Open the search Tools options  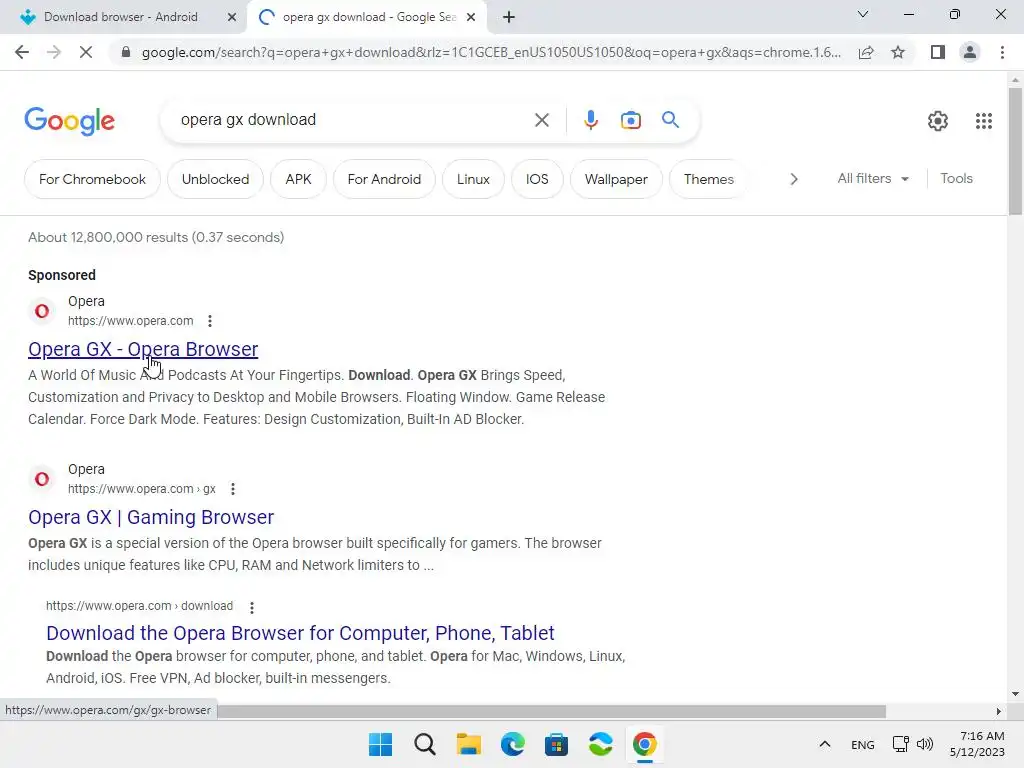tap(956, 178)
